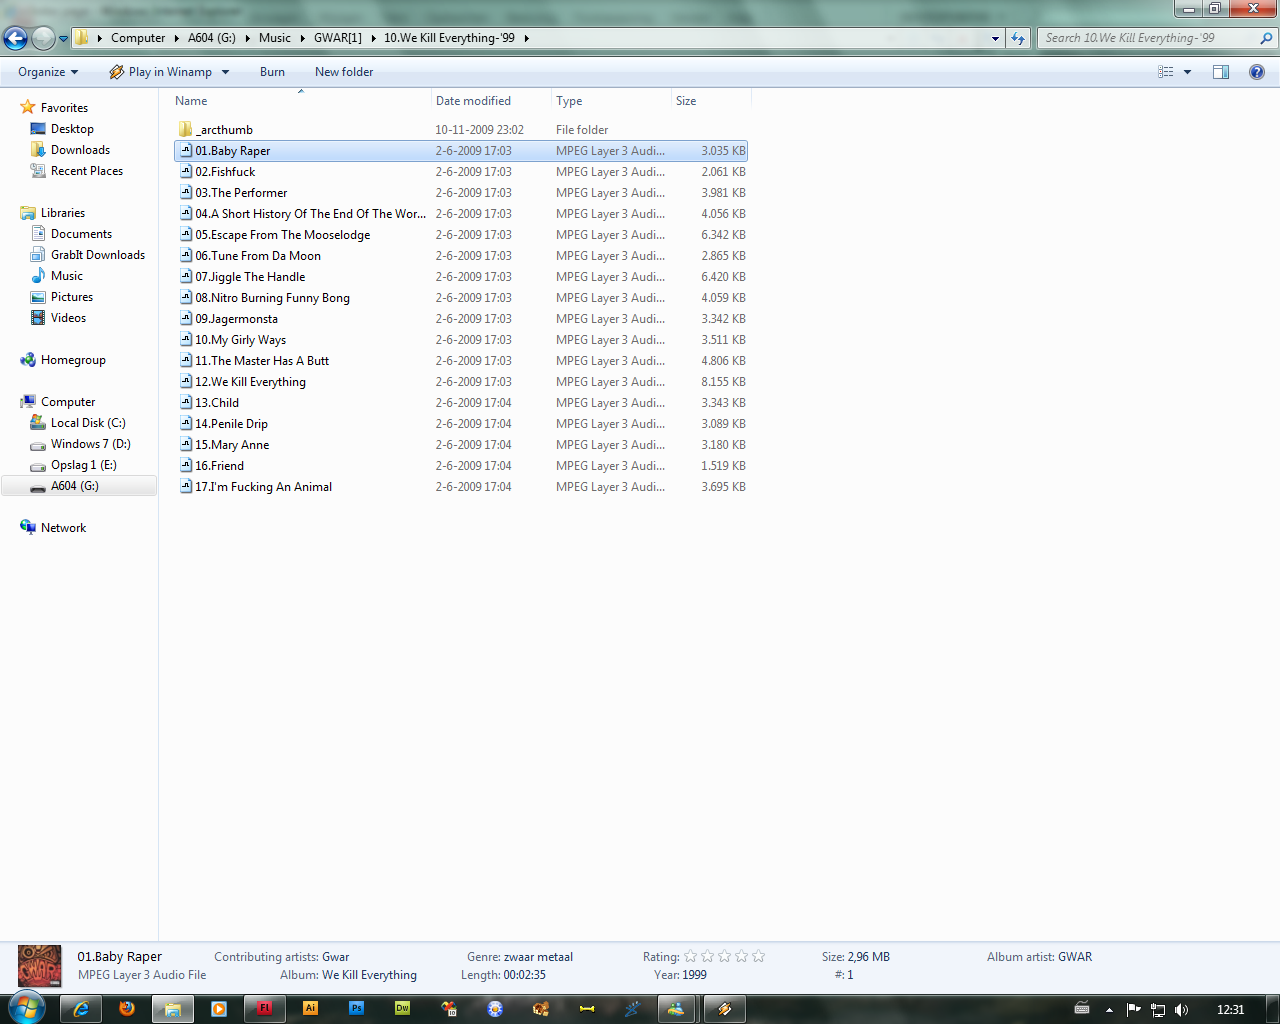
Task: Select Favorites in the navigation pane
Action: 64,108
